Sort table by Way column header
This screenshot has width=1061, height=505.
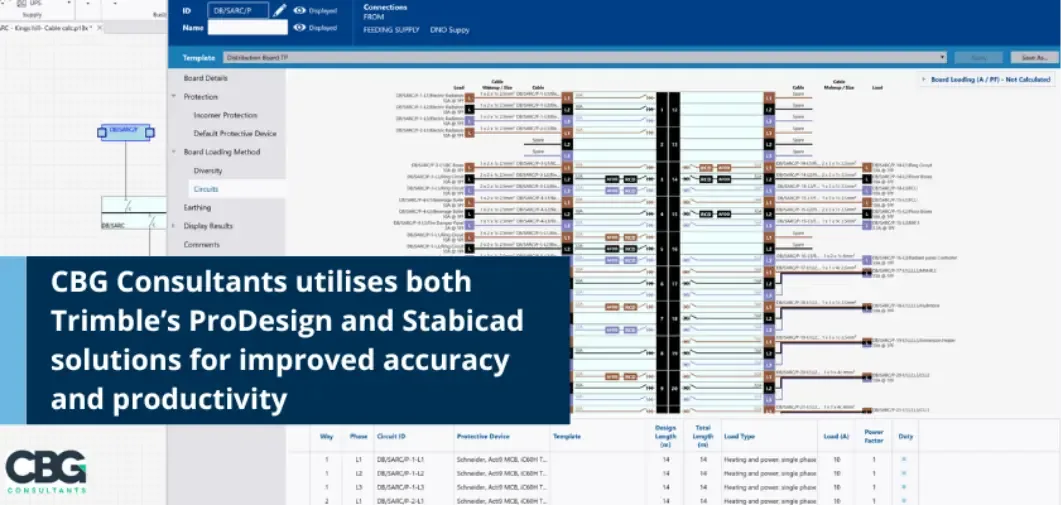click(x=326, y=437)
